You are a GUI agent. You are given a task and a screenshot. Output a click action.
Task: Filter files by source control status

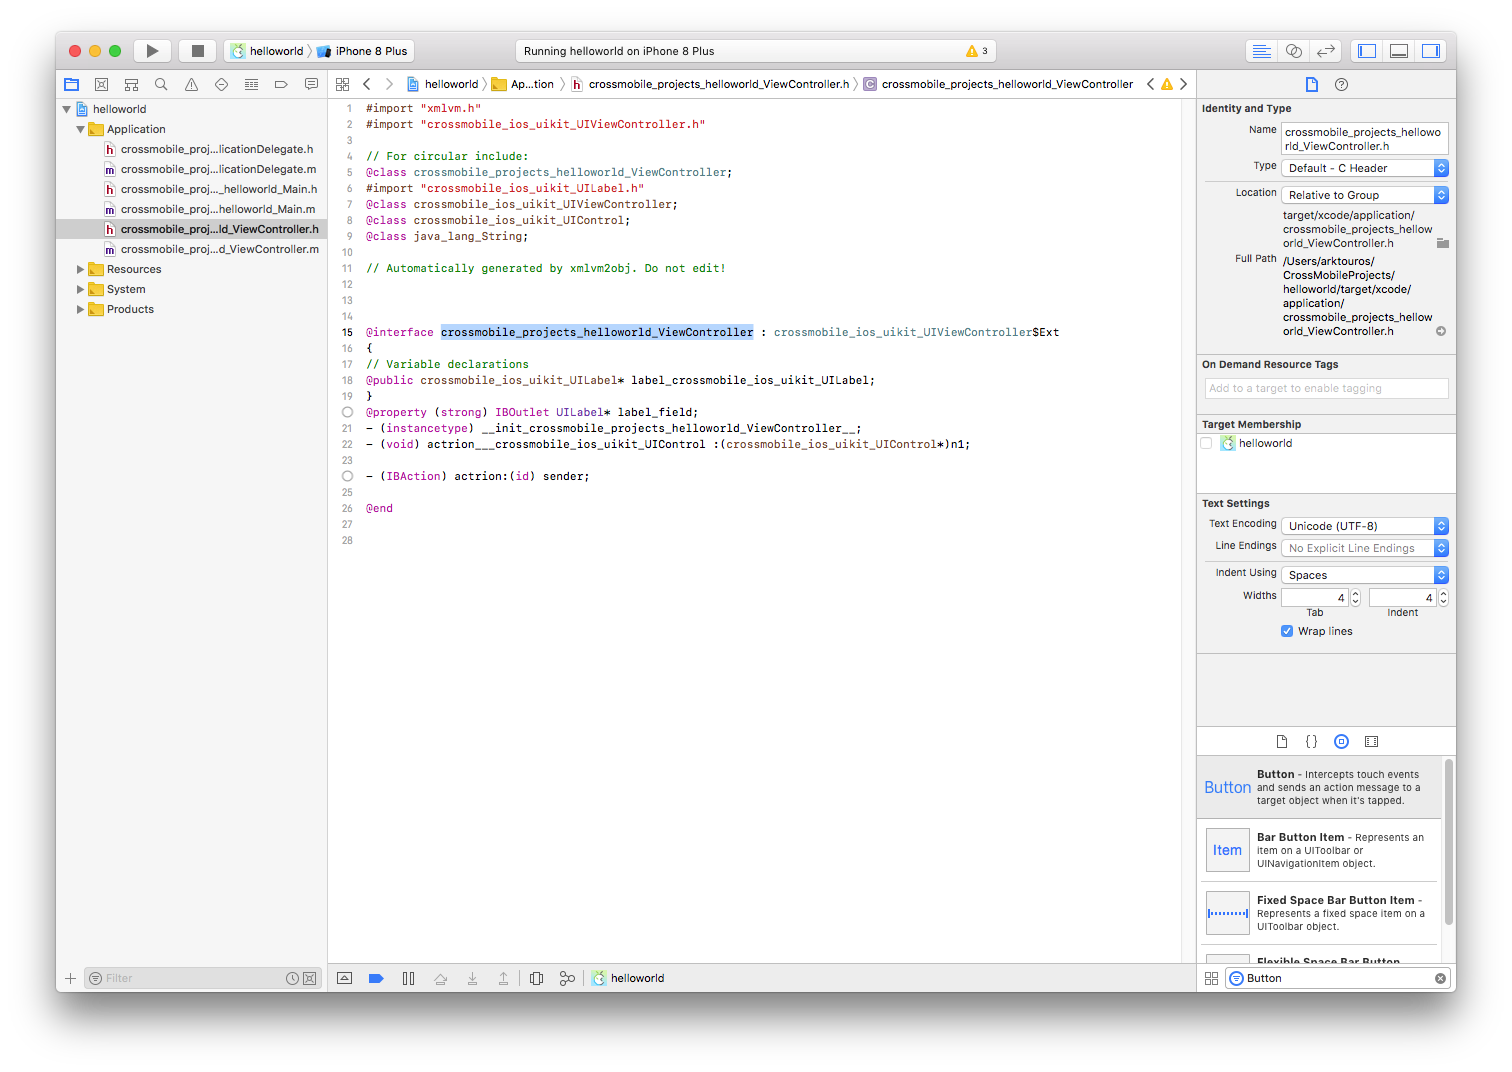coord(309,978)
